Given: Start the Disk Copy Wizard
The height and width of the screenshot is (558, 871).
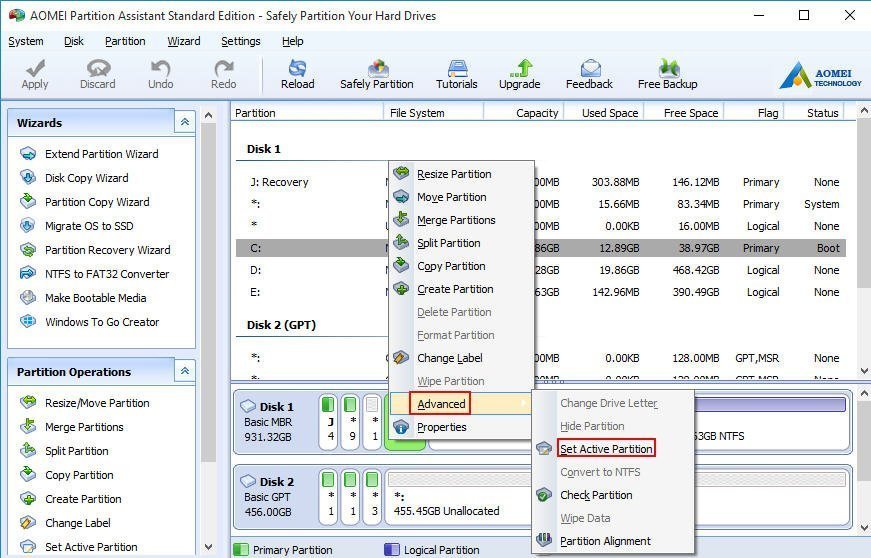Looking at the screenshot, I should [74, 178].
